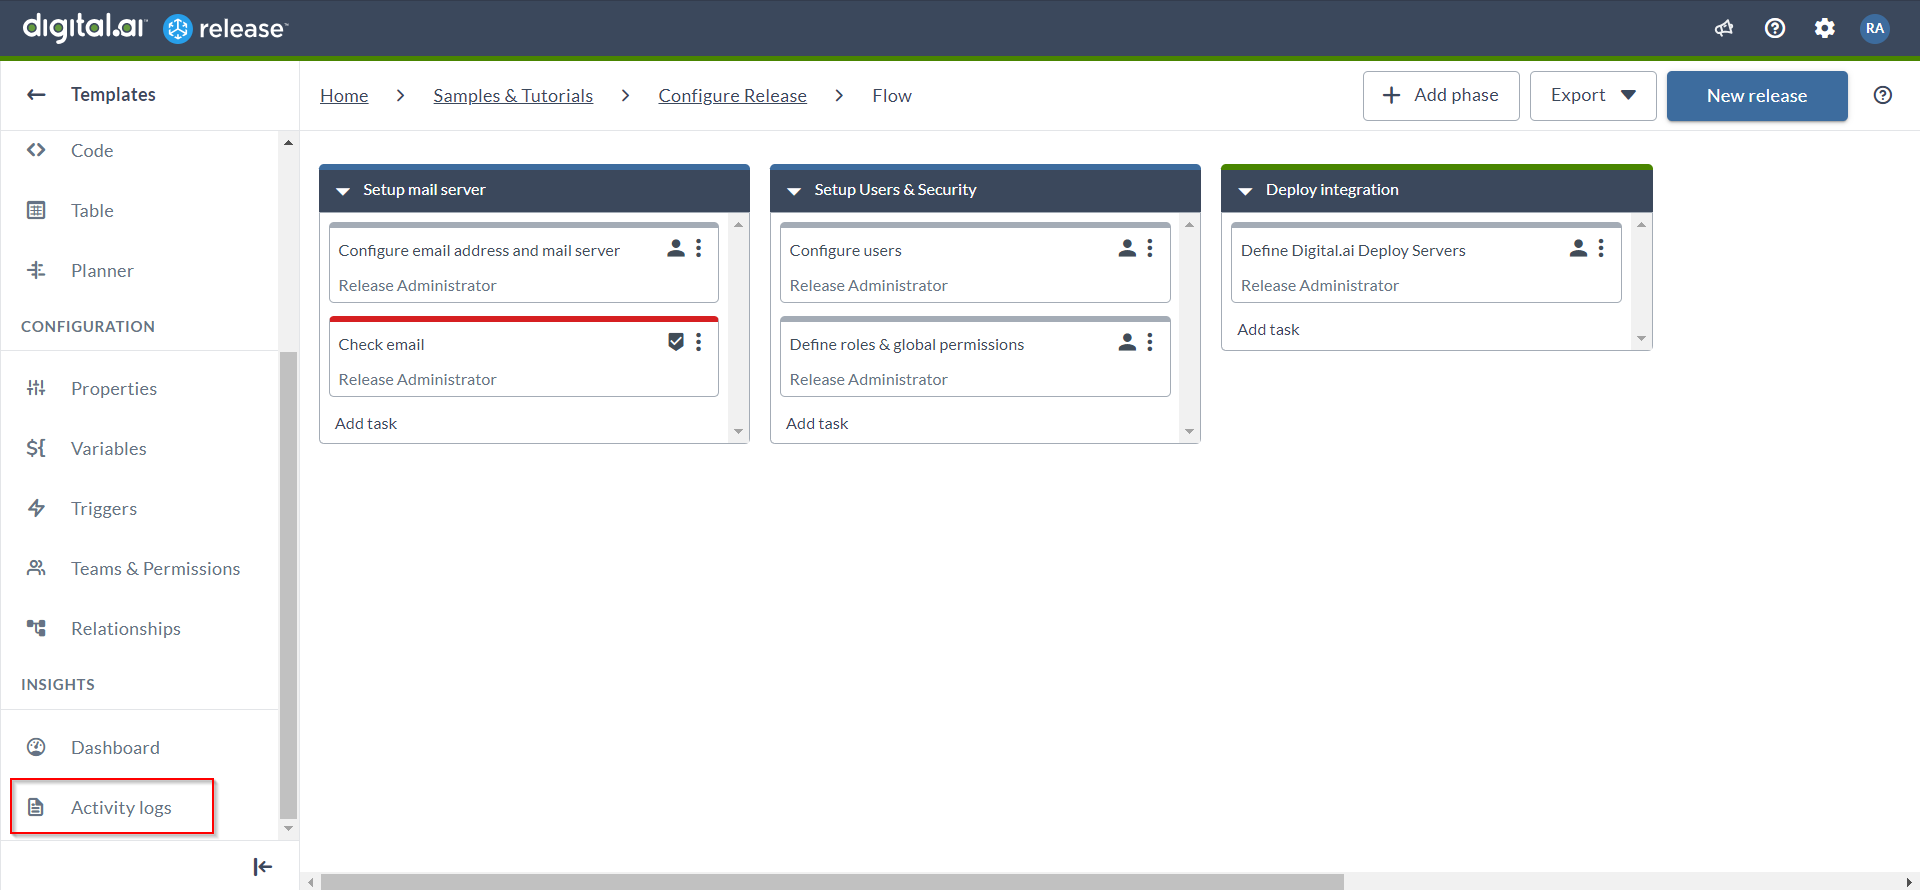Go to Home breadcrumb link
Screen dimensions: 1920x890
click(x=344, y=95)
